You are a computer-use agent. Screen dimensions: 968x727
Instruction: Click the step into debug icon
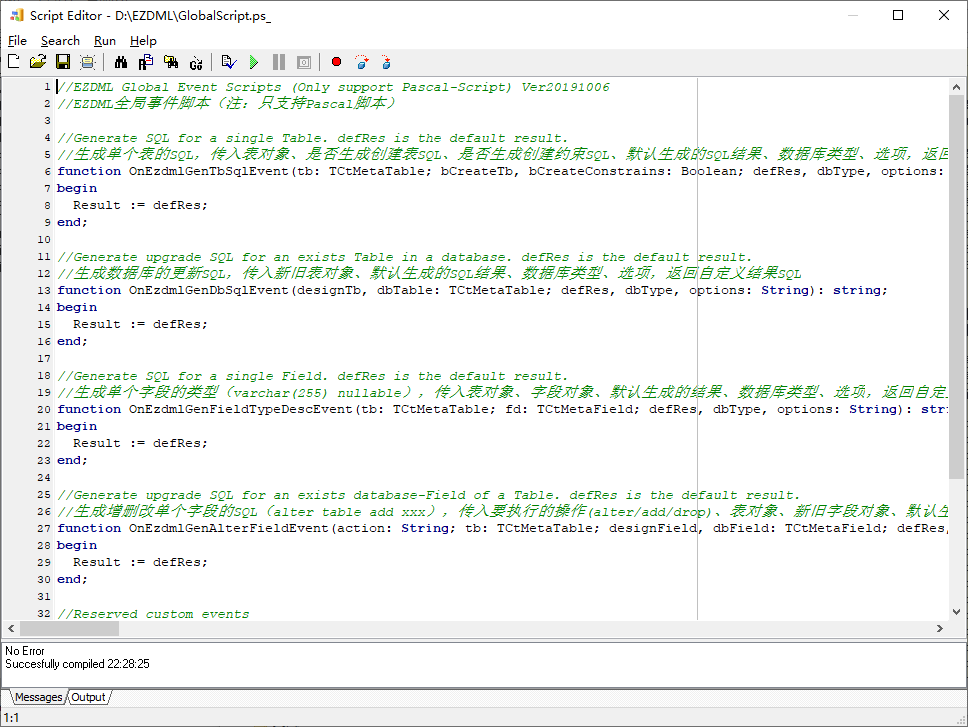point(386,62)
